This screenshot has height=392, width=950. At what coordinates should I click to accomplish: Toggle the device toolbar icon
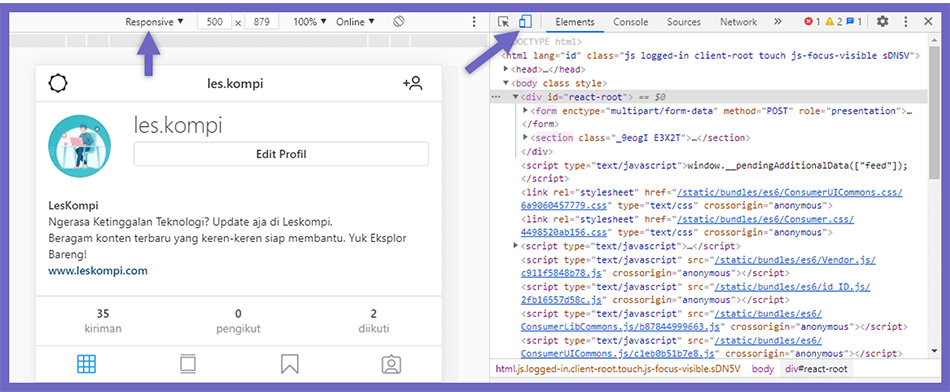[525, 22]
